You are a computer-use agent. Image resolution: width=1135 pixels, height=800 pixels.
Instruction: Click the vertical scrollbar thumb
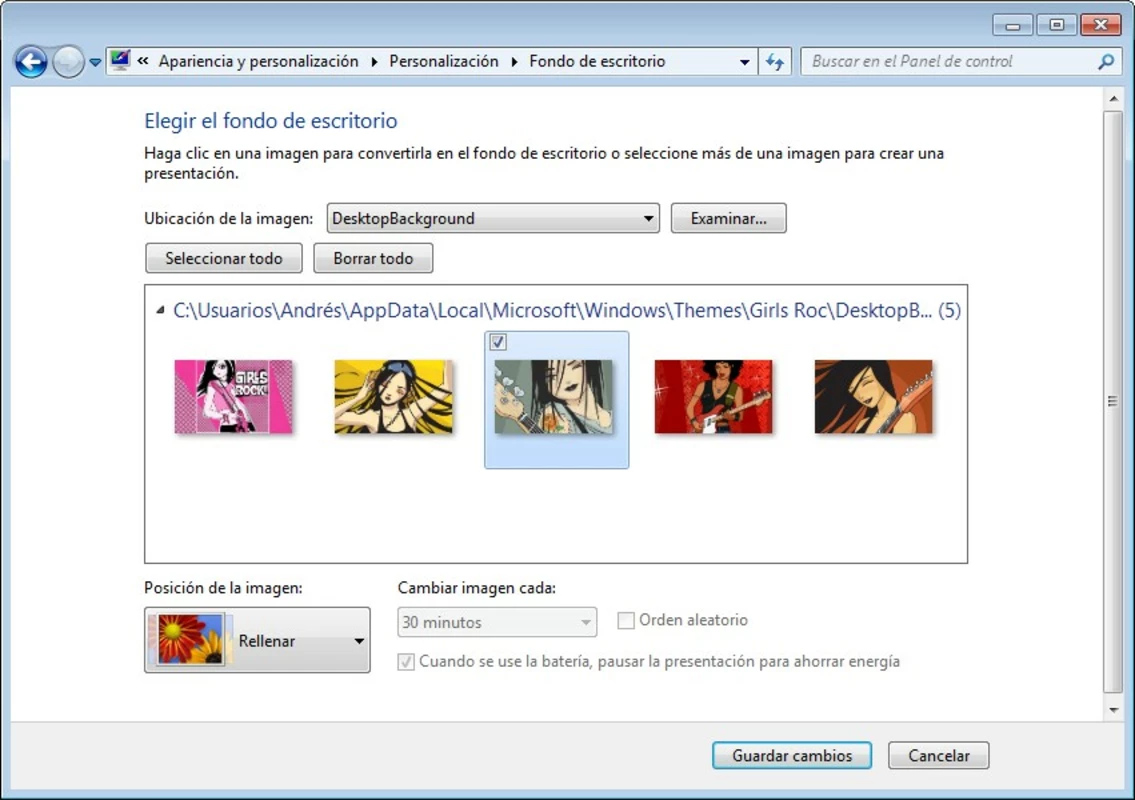pyautogui.click(x=1113, y=401)
